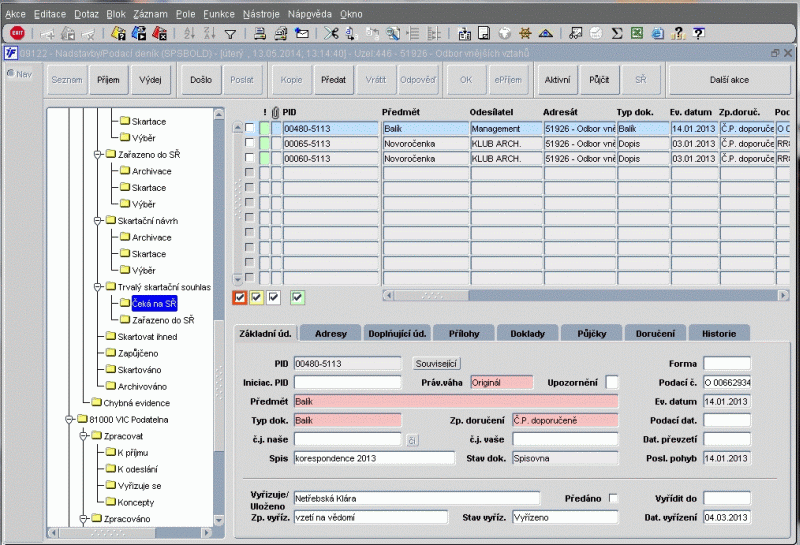Click the red EXIT icon in toolbar
The image size is (800, 545).
click(x=17, y=33)
